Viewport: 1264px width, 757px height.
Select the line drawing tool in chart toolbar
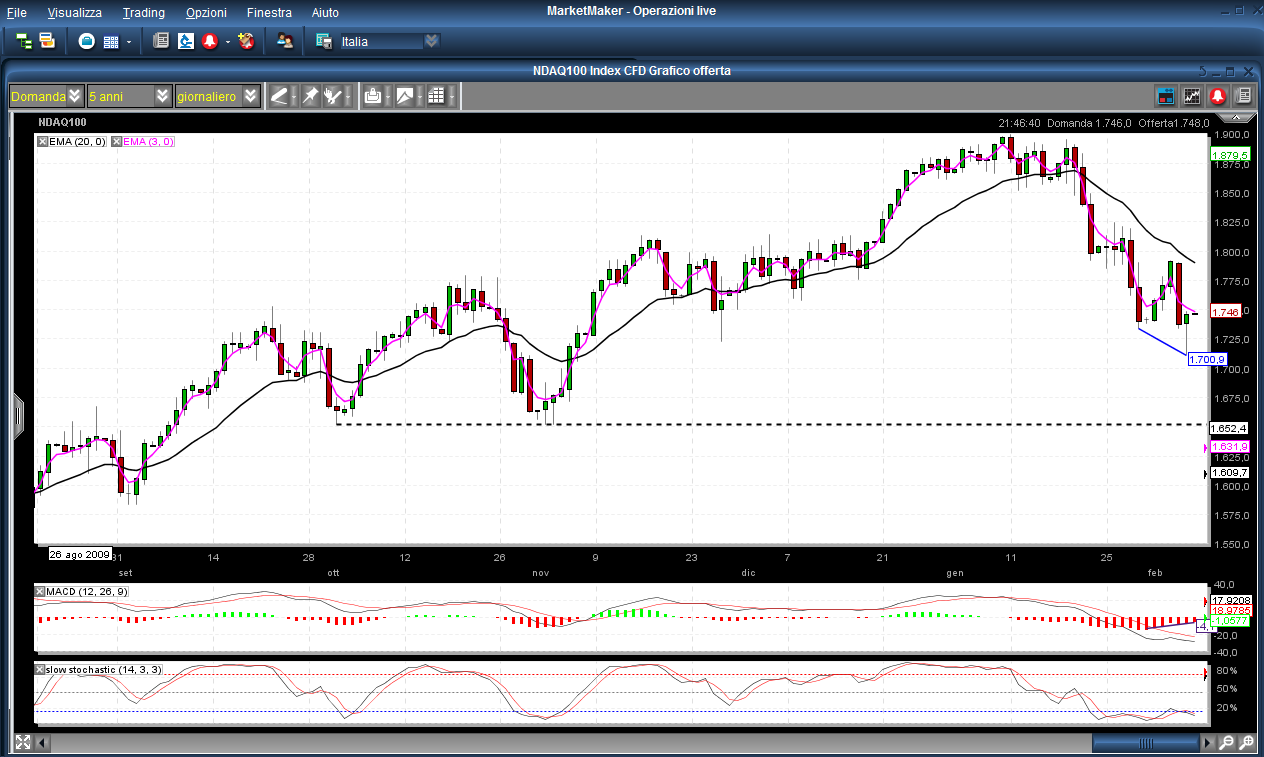(x=280, y=96)
